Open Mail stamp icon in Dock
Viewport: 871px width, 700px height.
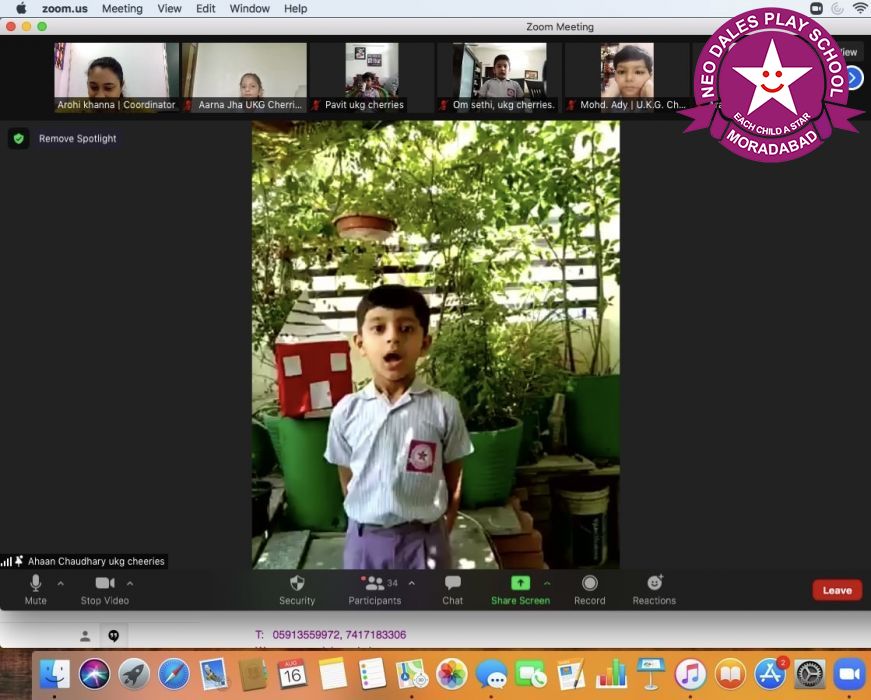coord(213,674)
